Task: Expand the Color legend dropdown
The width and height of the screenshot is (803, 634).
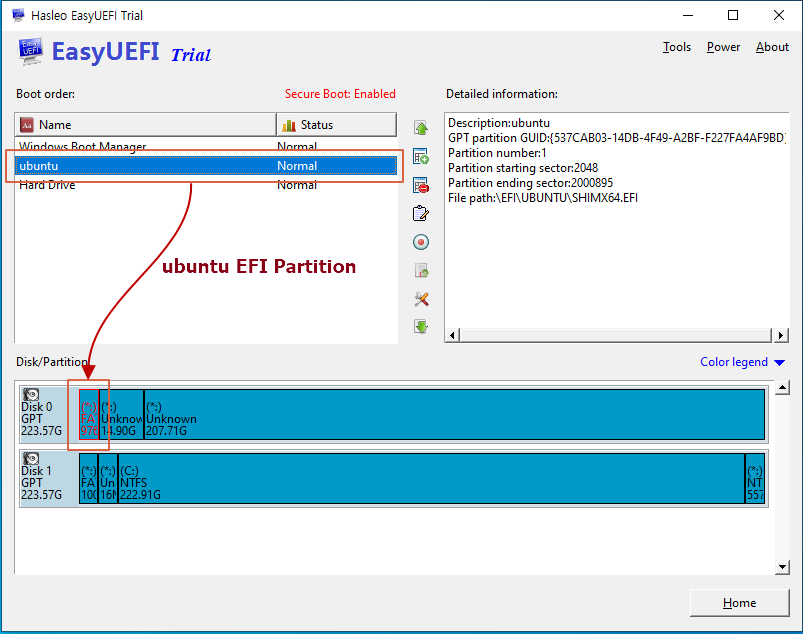Action: [x=742, y=362]
